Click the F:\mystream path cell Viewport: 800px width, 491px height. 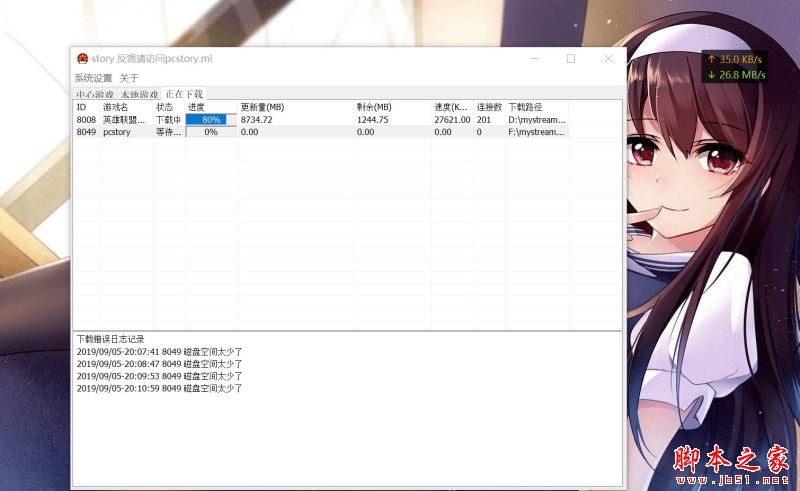pyautogui.click(x=536, y=132)
